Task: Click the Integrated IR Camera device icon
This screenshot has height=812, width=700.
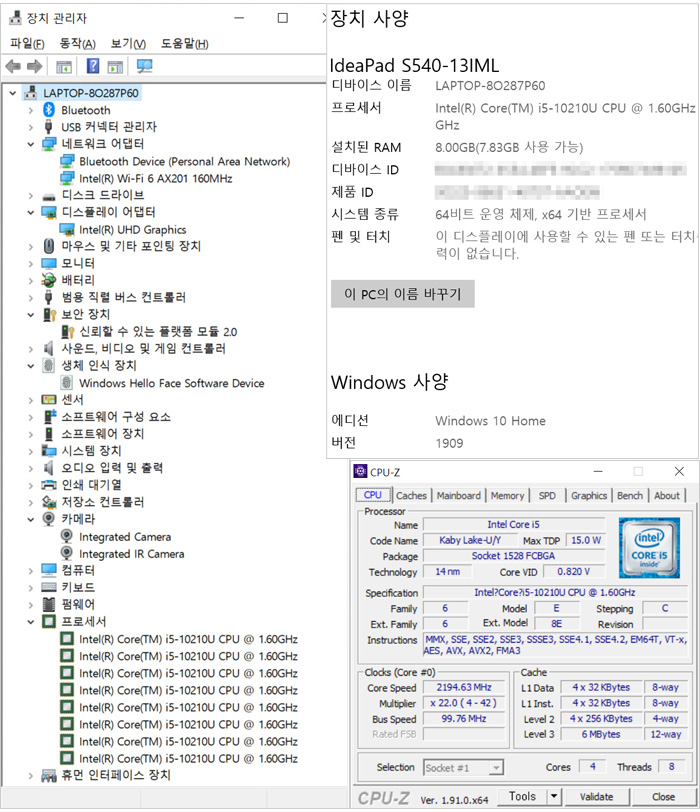Action: [67, 553]
